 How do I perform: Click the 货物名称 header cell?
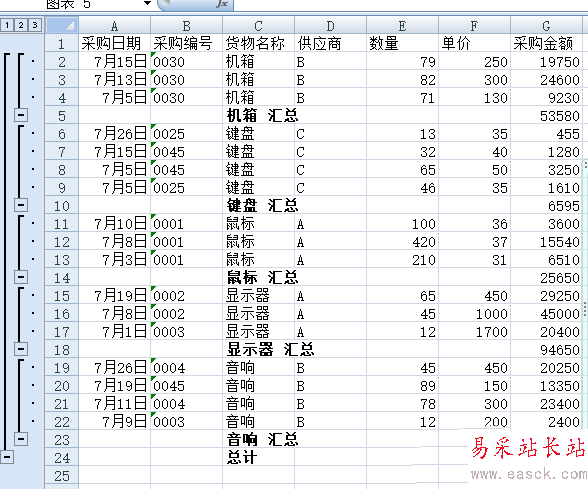[x=258, y=44]
